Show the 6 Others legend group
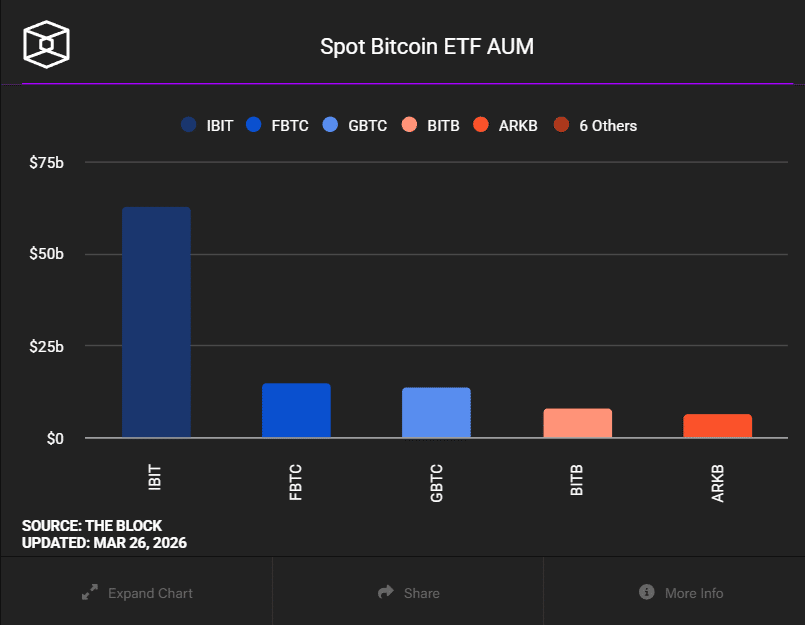Screen dimensions: 805x625 point(596,125)
